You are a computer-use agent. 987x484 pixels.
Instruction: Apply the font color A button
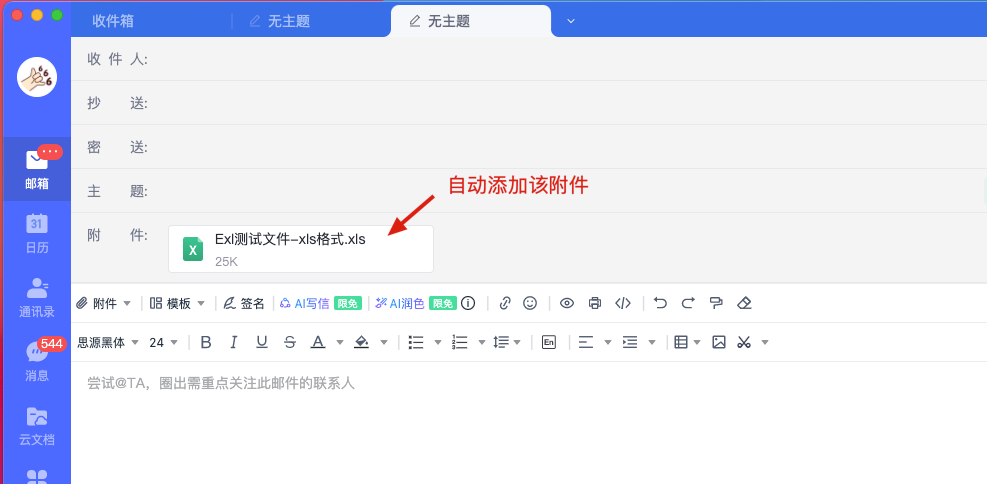pos(319,342)
